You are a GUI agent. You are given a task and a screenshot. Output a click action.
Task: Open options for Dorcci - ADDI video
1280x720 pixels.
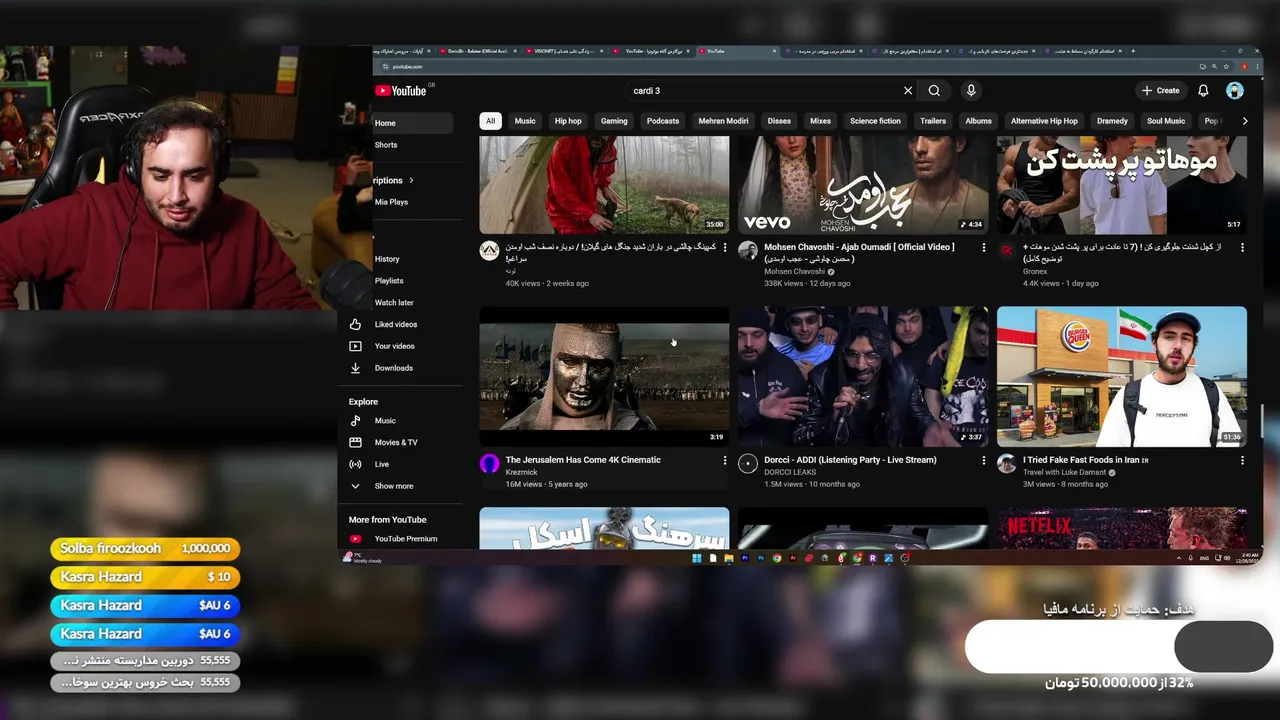[x=983, y=460]
